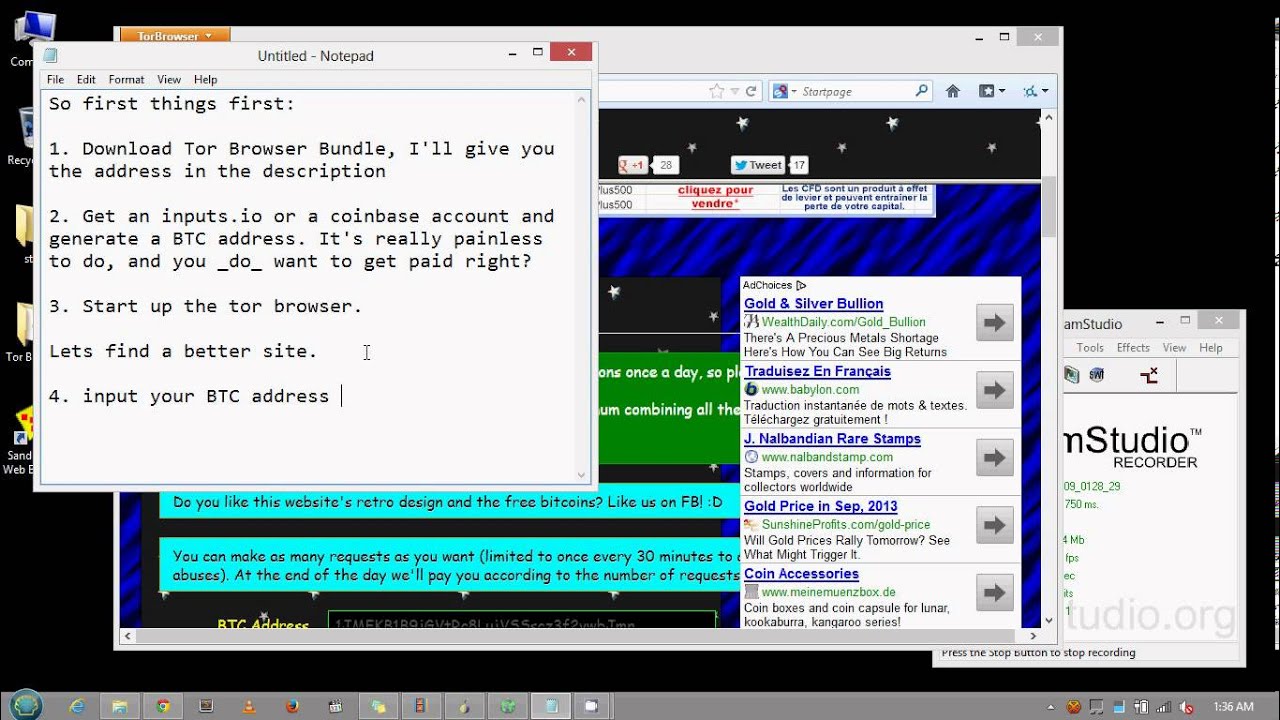The image size is (1280, 720).
Task: Click the BTC Address input field on webpage
Action: point(521,620)
